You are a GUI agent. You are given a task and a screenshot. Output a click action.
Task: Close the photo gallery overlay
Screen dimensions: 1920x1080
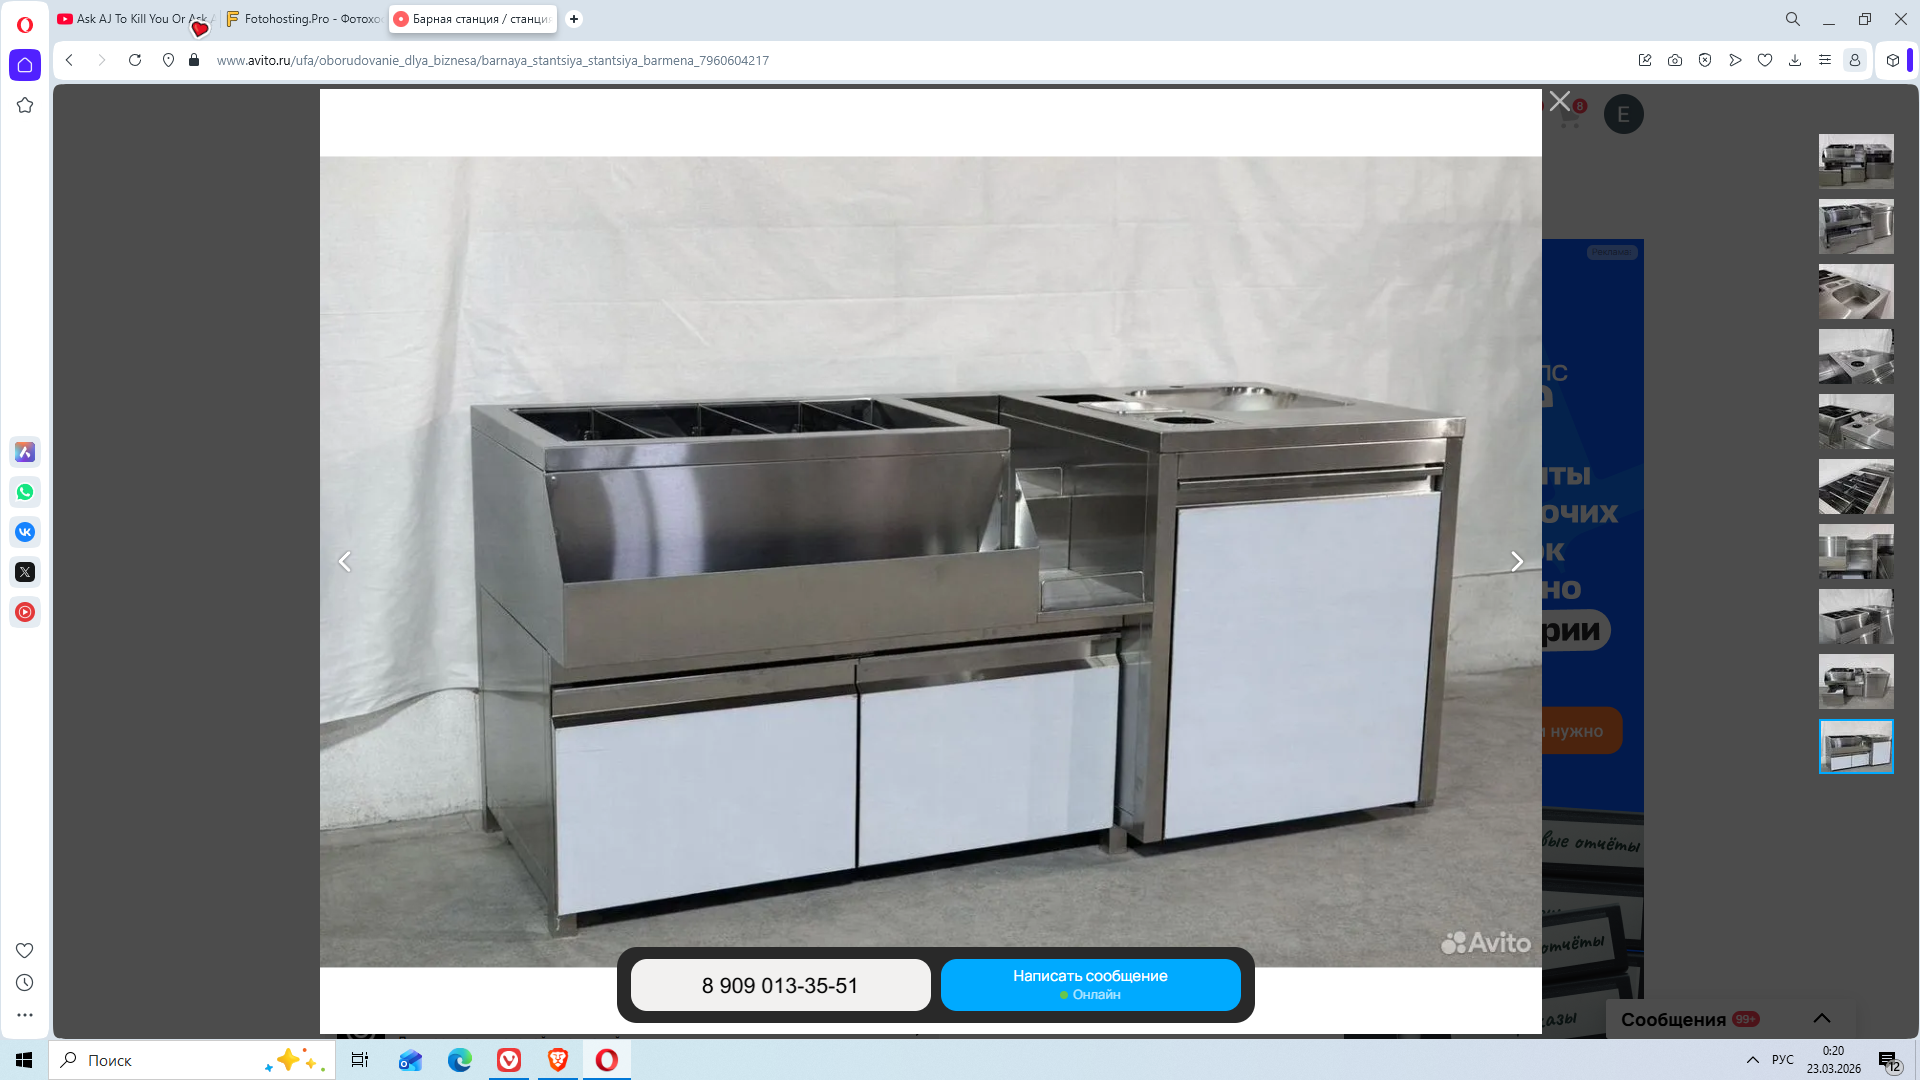[x=1559, y=101]
